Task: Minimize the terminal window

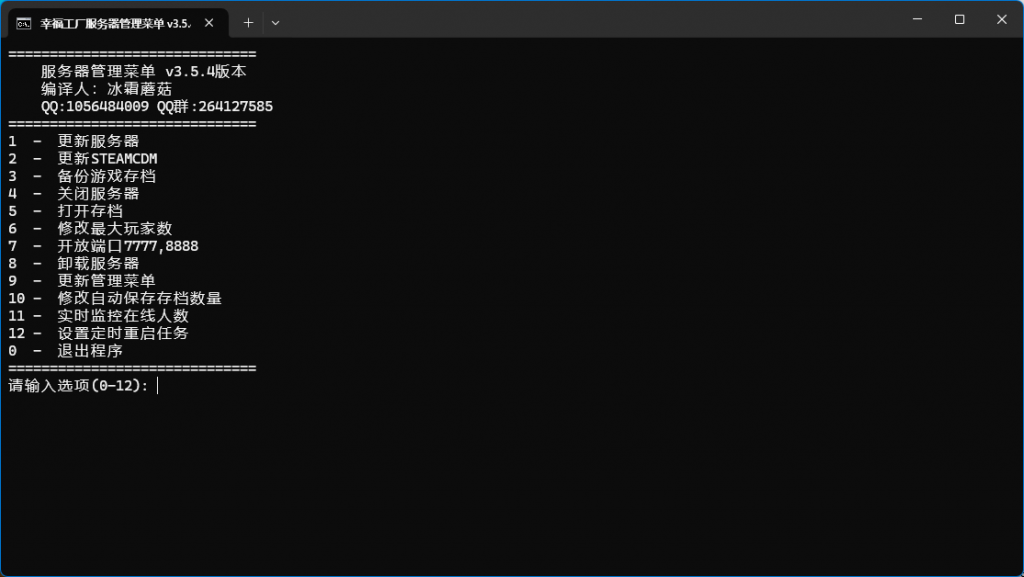Action: (915, 19)
